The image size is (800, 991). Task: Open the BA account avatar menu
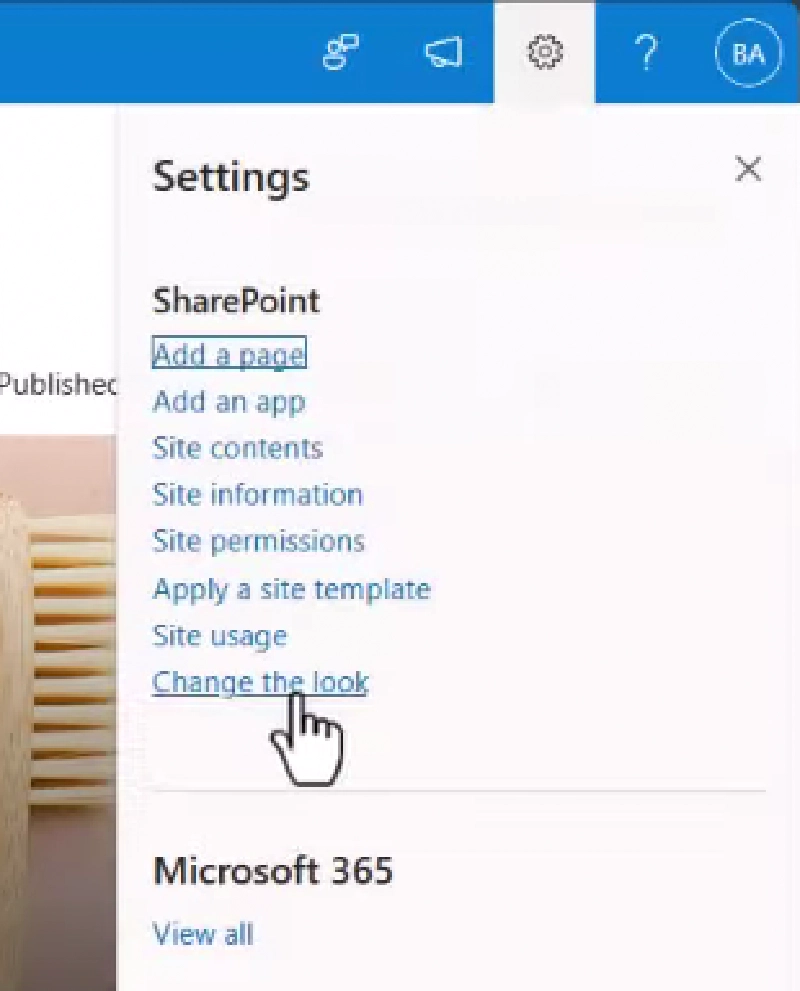click(747, 52)
